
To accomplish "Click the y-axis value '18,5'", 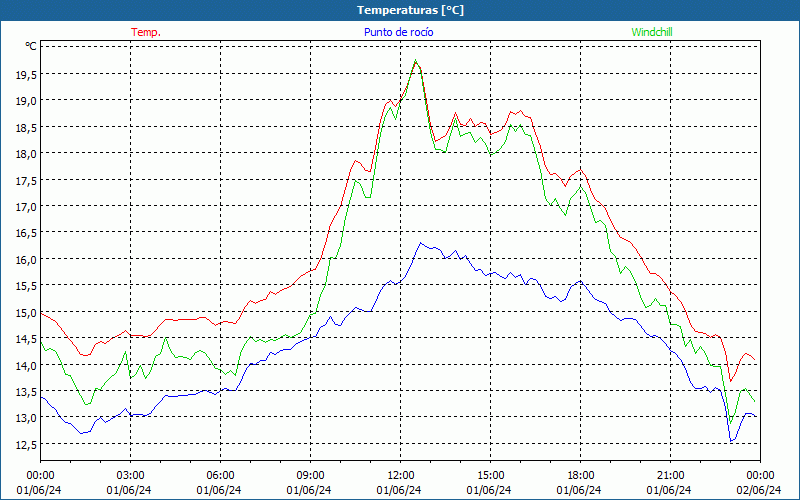I will [26, 128].
